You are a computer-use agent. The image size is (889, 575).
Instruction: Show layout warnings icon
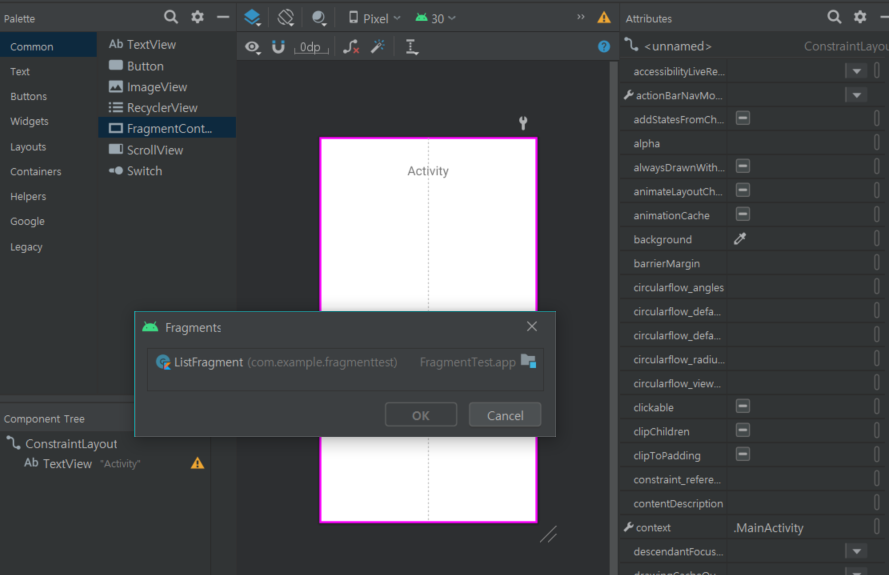tap(604, 18)
